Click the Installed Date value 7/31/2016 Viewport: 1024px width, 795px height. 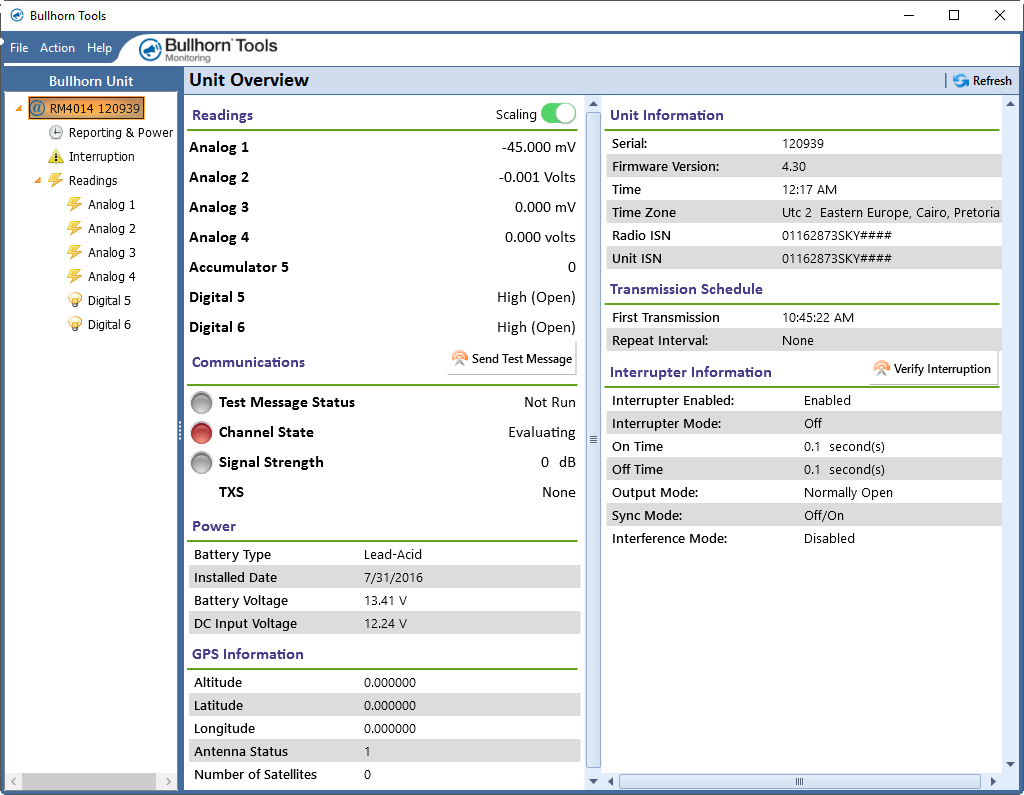tap(393, 577)
